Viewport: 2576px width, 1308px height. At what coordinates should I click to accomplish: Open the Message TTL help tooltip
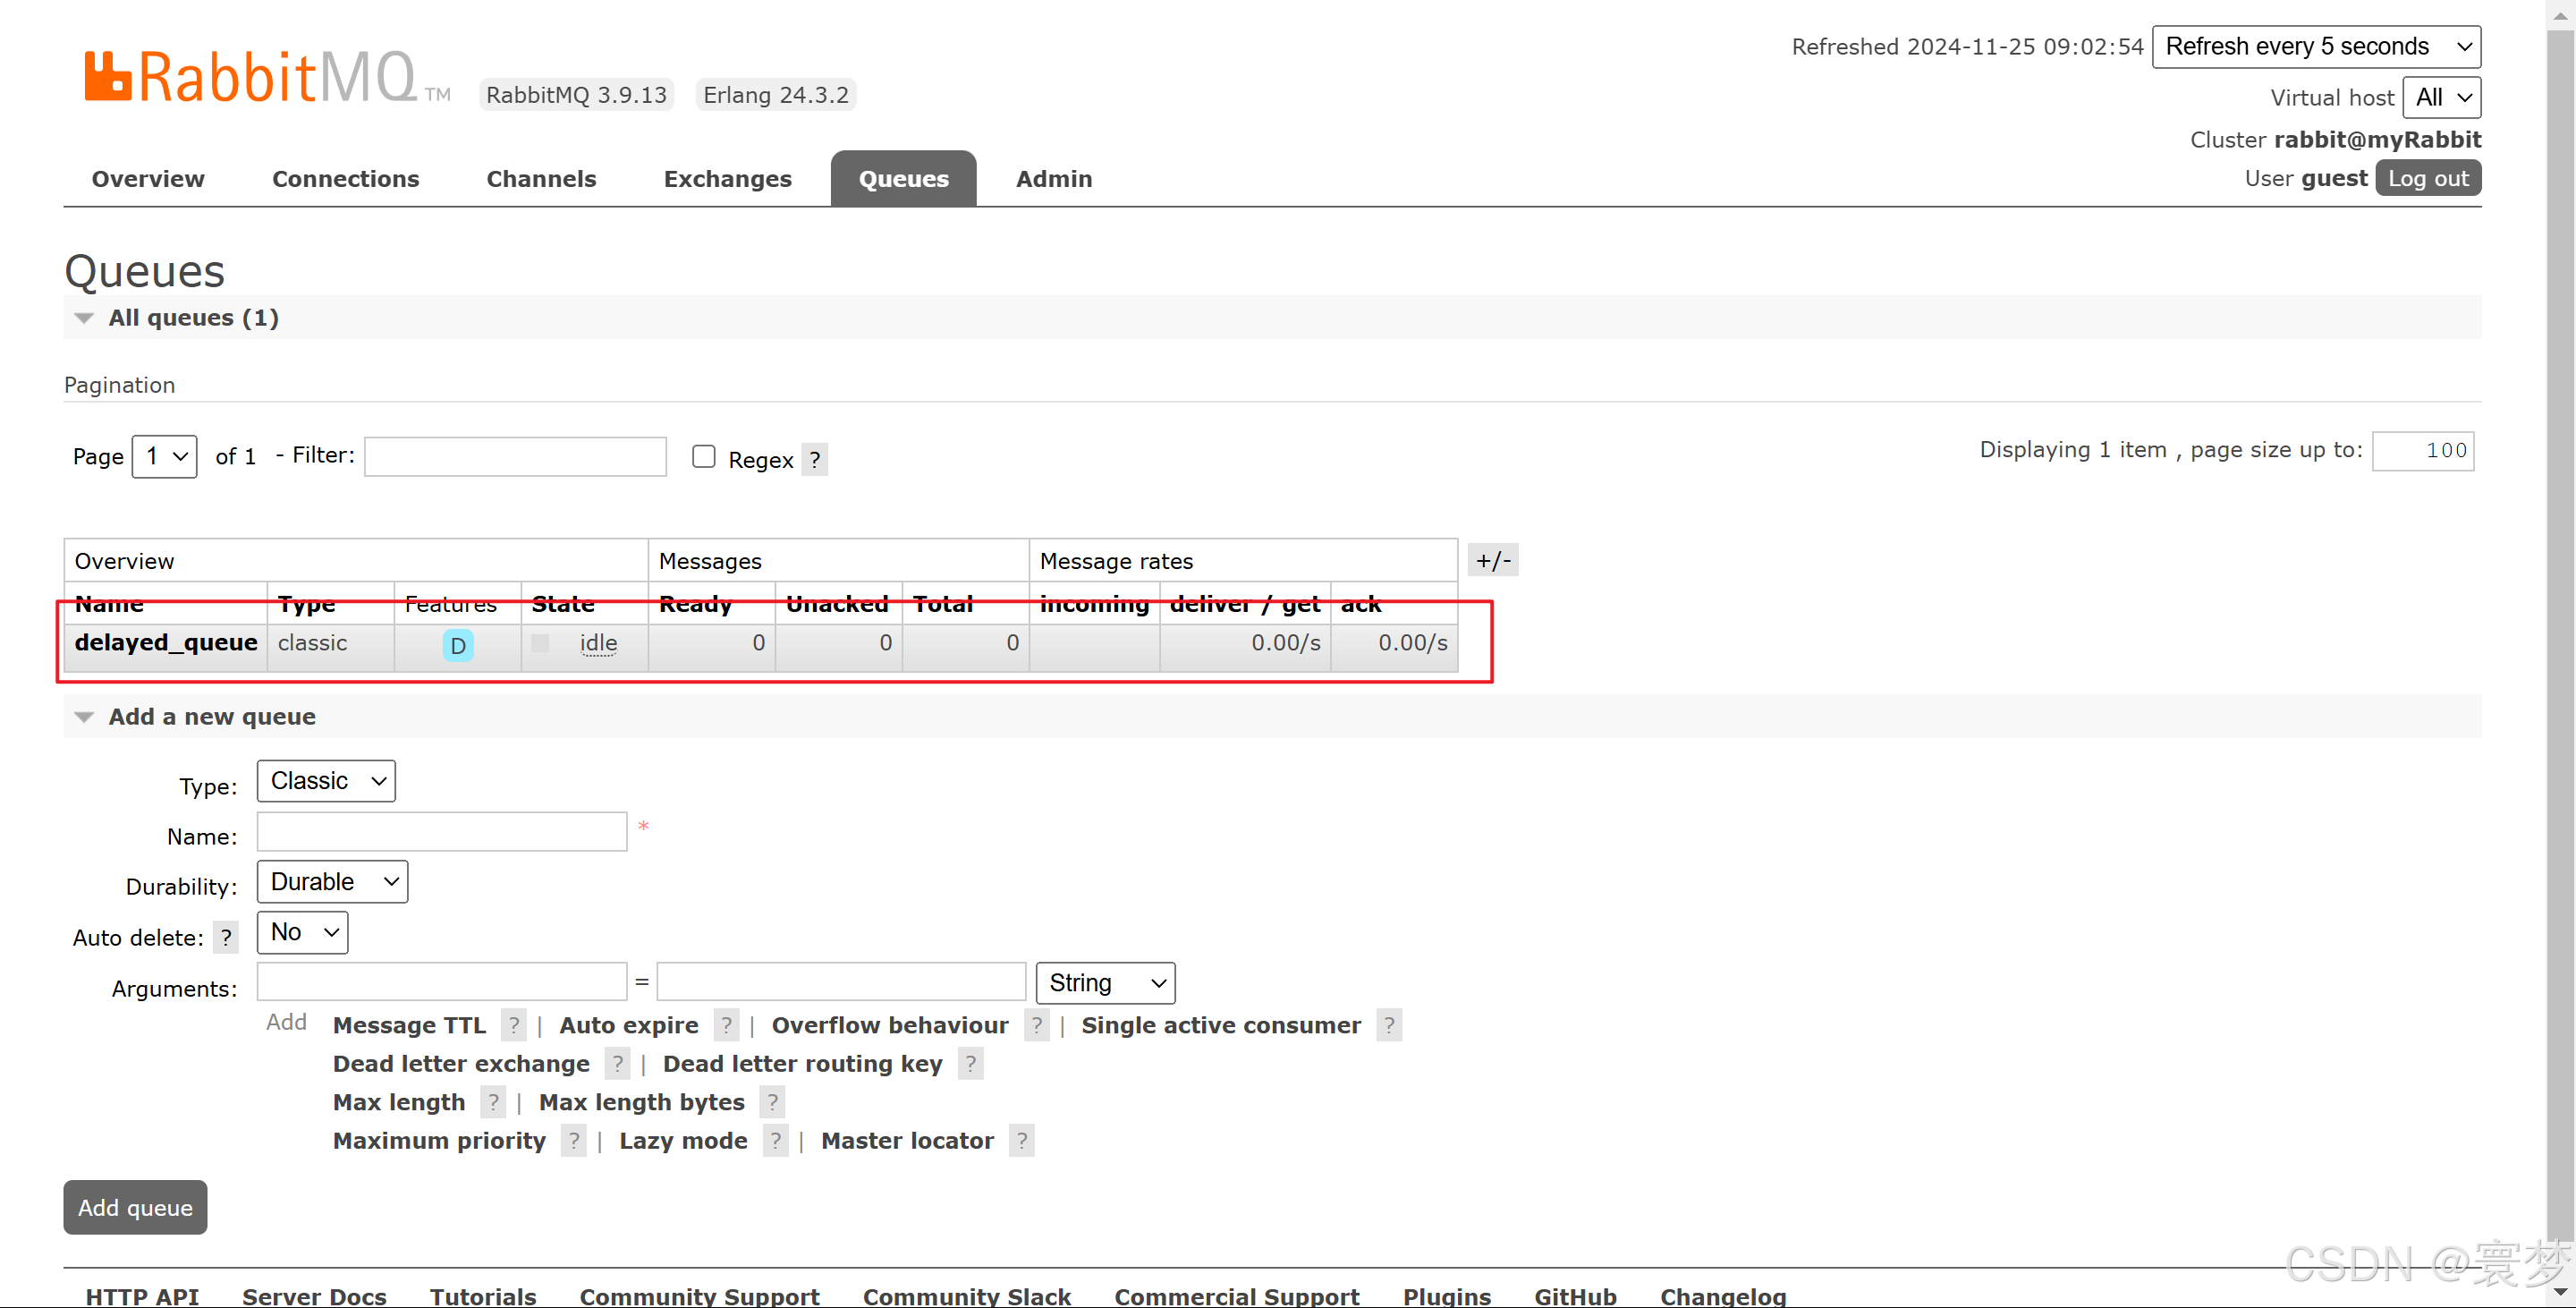513,1026
